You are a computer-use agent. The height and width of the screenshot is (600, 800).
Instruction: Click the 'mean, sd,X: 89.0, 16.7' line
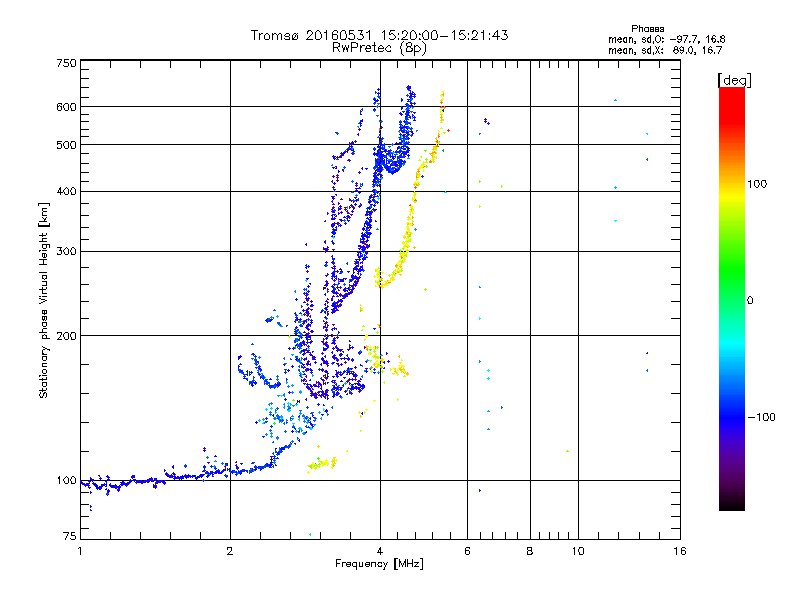pos(665,50)
